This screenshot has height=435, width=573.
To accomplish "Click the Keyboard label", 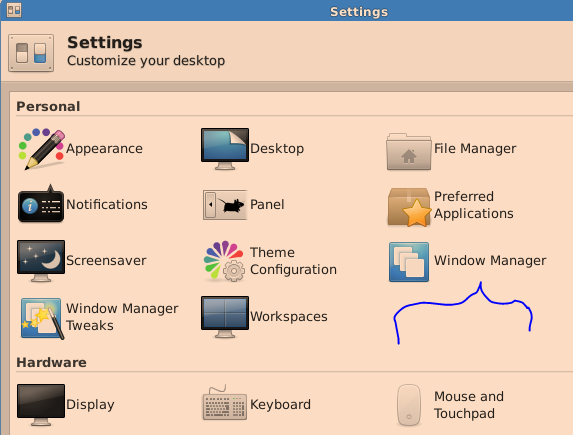I will [x=280, y=405].
